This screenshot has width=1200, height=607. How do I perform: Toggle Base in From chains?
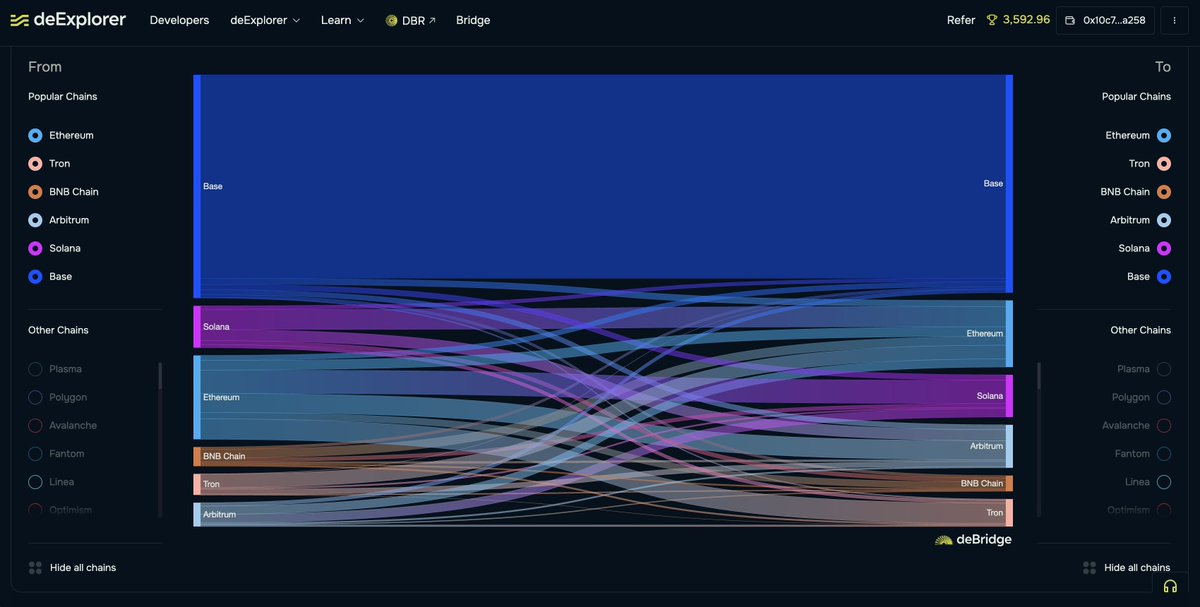(35, 276)
